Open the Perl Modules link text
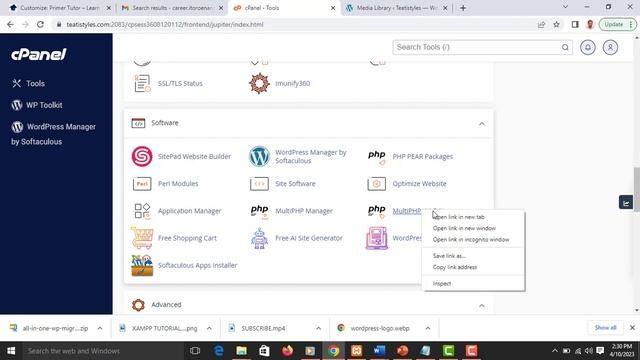 [x=178, y=184]
